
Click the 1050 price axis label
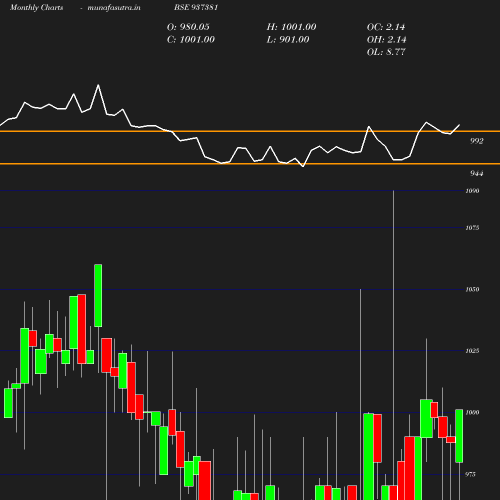click(472, 289)
